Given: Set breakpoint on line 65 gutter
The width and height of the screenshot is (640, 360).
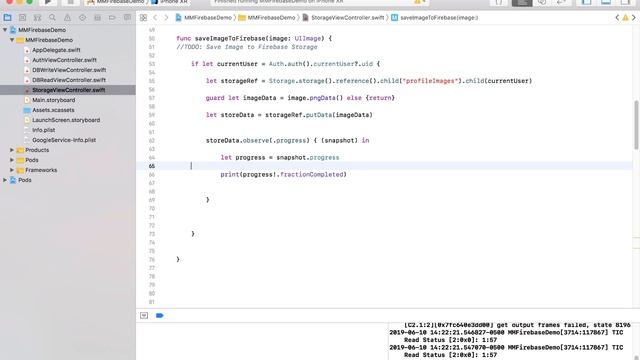Looking at the screenshot, I should [x=151, y=166].
